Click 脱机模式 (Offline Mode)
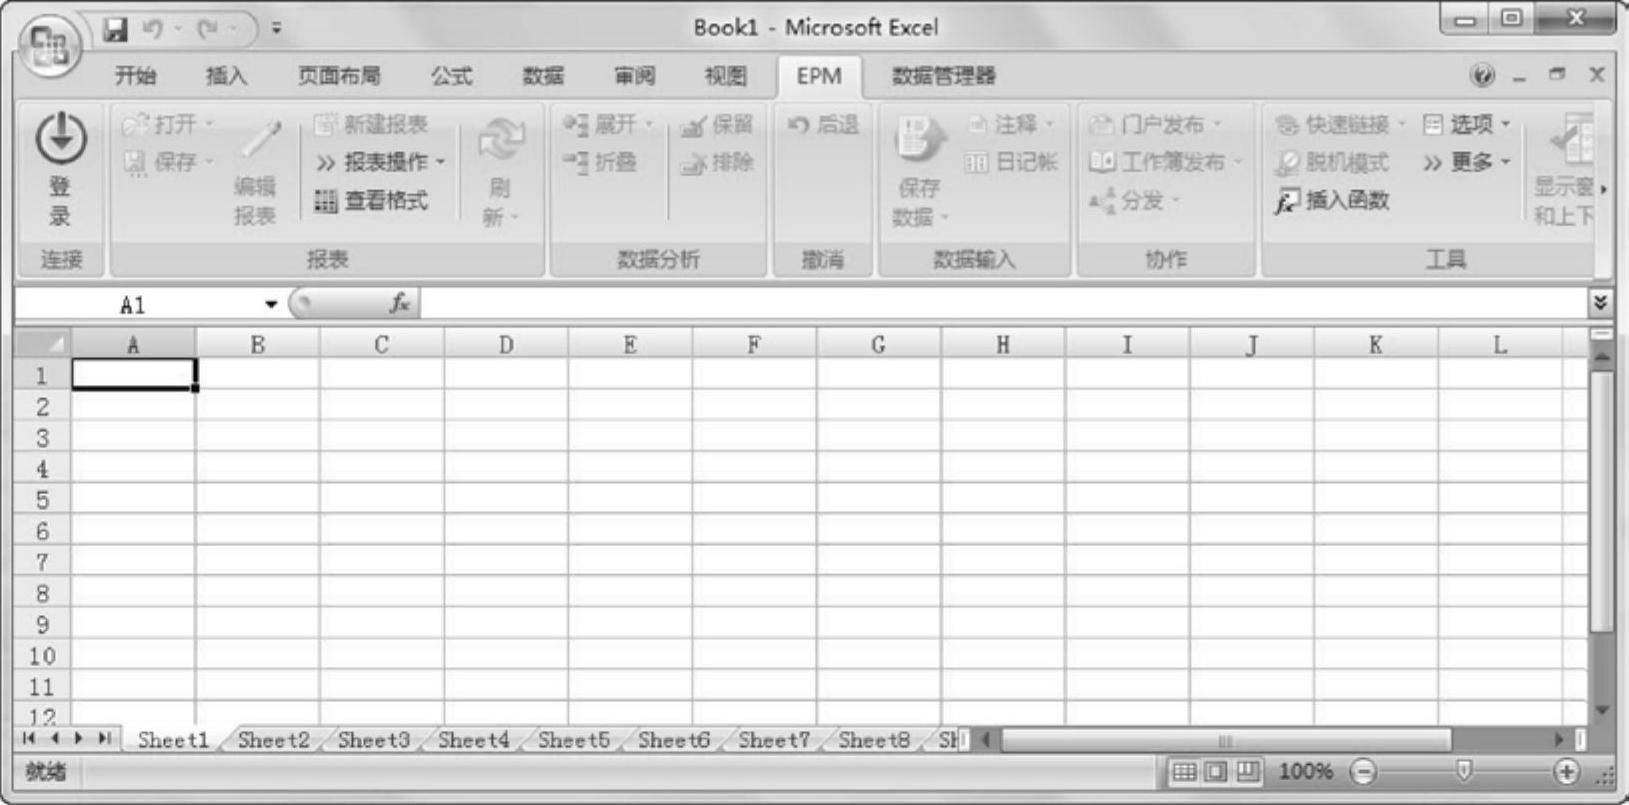Screen dimensions: 1629x805 1333,162
